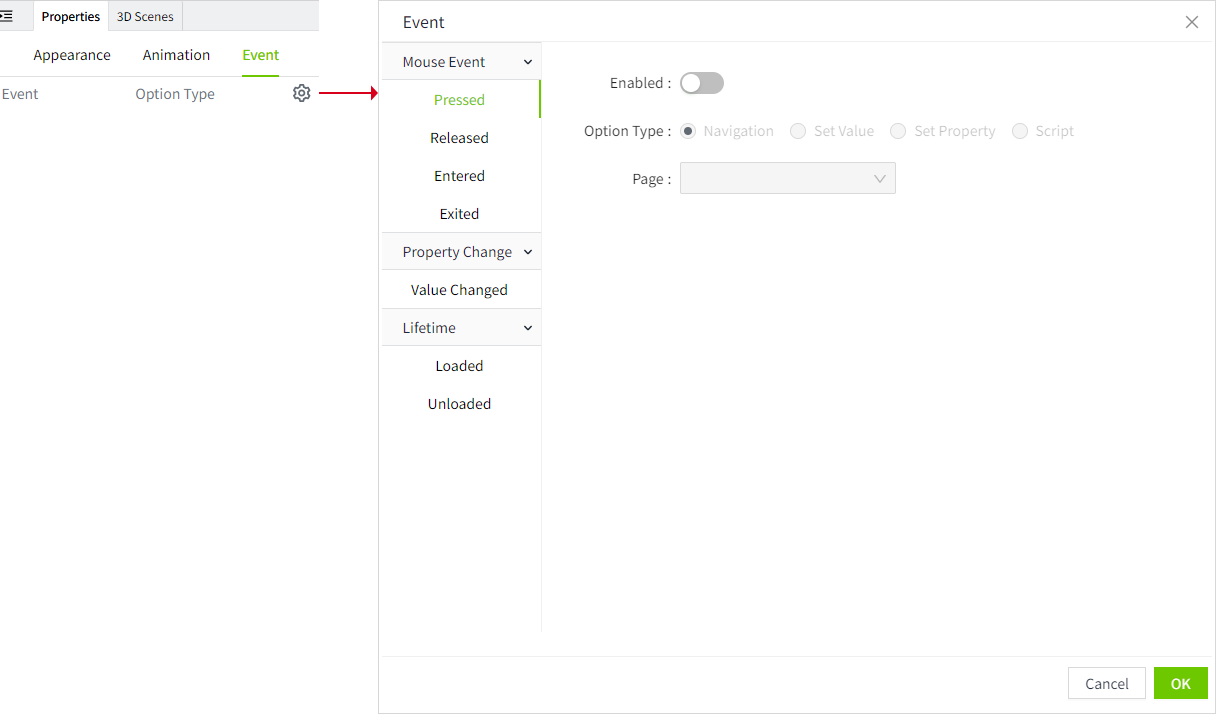
Task: Select the Set Value radio button
Action: pyautogui.click(x=798, y=131)
